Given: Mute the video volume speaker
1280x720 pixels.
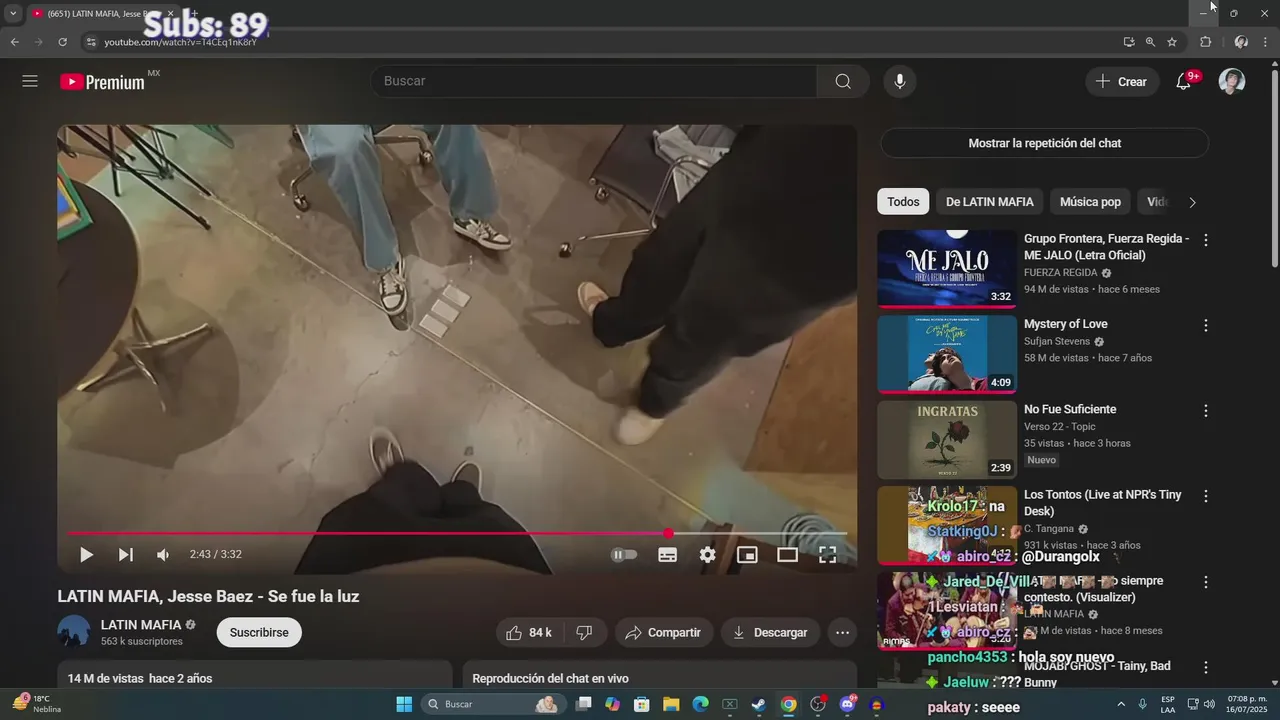Looking at the screenshot, I should [x=163, y=554].
